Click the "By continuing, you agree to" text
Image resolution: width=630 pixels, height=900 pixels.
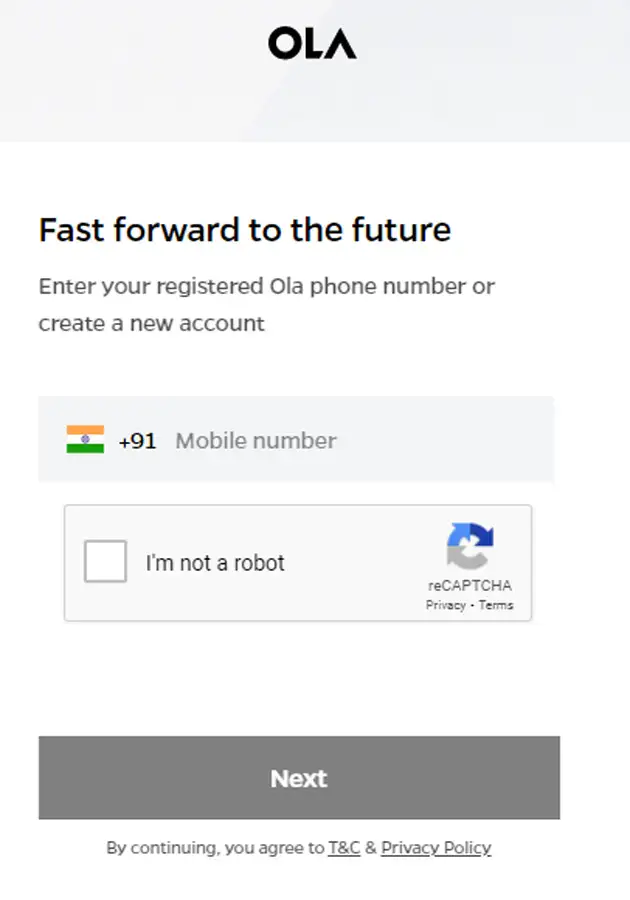pyautogui.click(x=215, y=848)
